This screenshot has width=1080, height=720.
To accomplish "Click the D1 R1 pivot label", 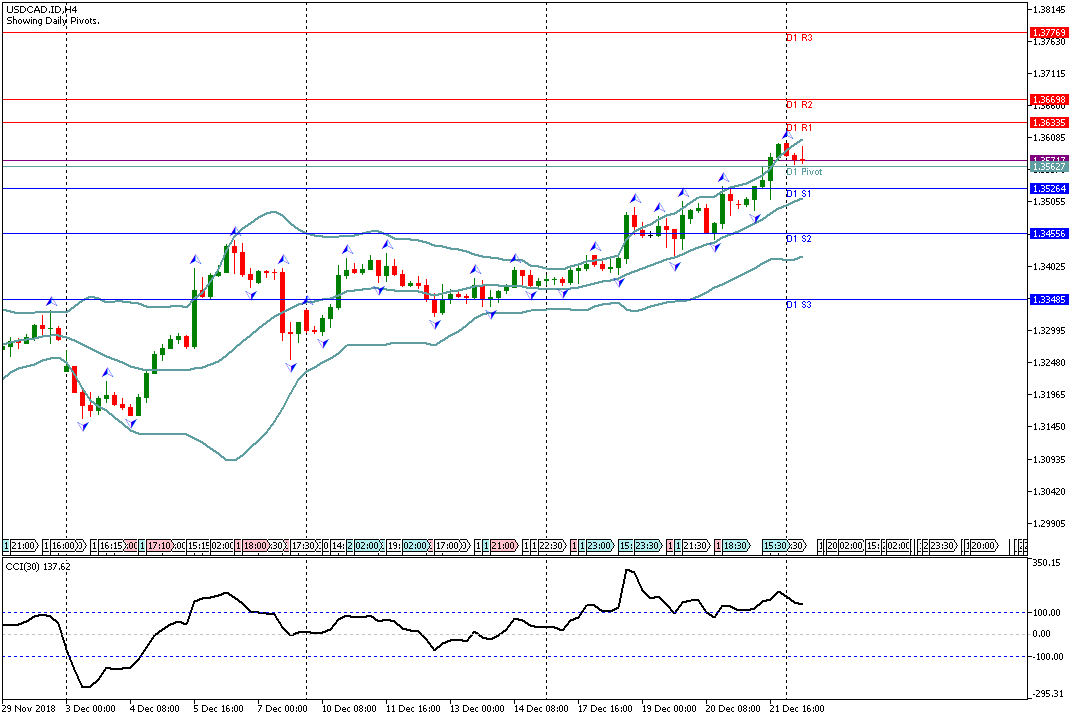I will point(799,127).
